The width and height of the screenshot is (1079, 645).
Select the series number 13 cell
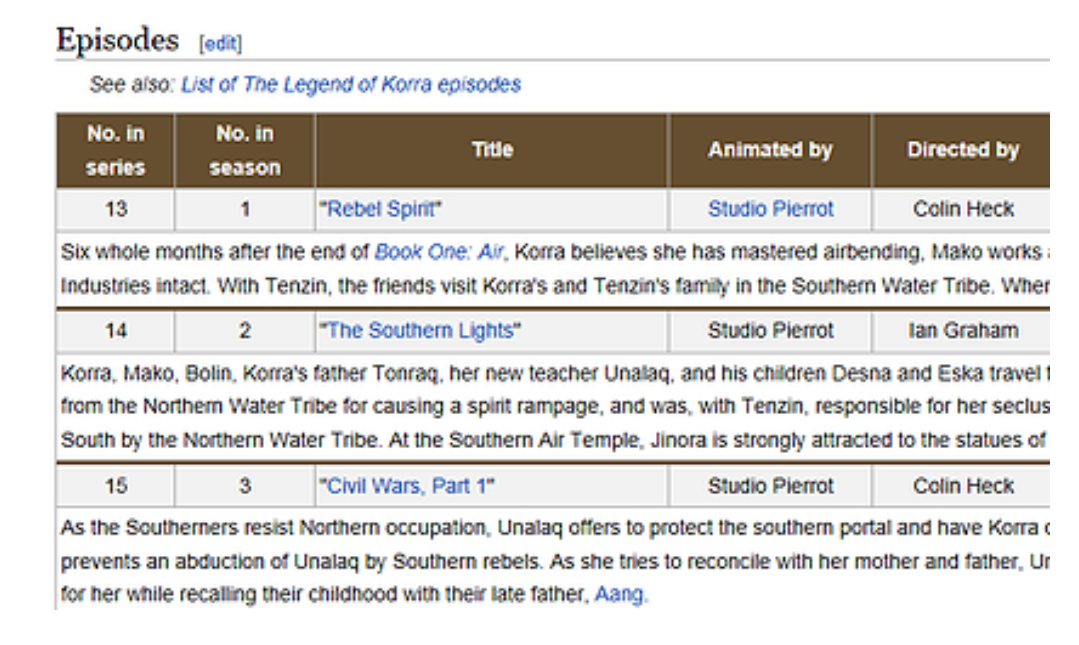click(x=115, y=209)
